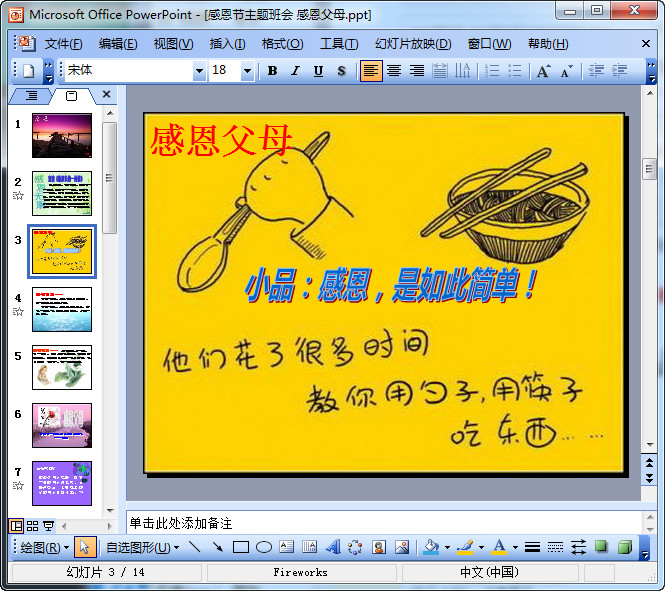Insert picture from file
665x591 pixels.
click(402, 547)
